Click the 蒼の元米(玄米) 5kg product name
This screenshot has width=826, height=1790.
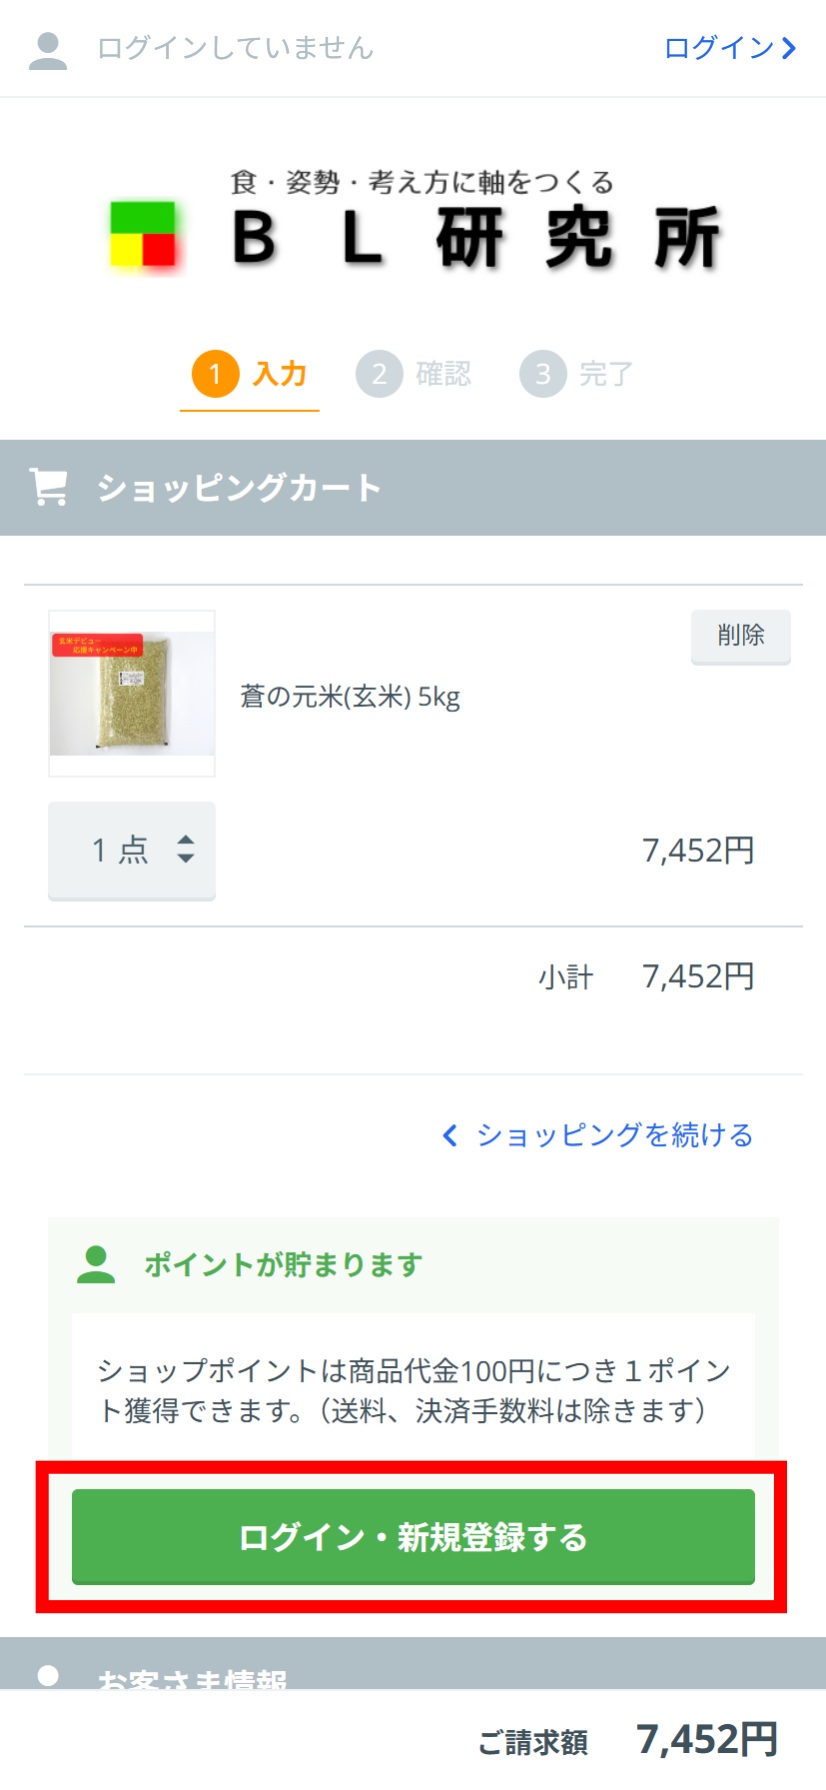pyautogui.click(x=350, y=696)
